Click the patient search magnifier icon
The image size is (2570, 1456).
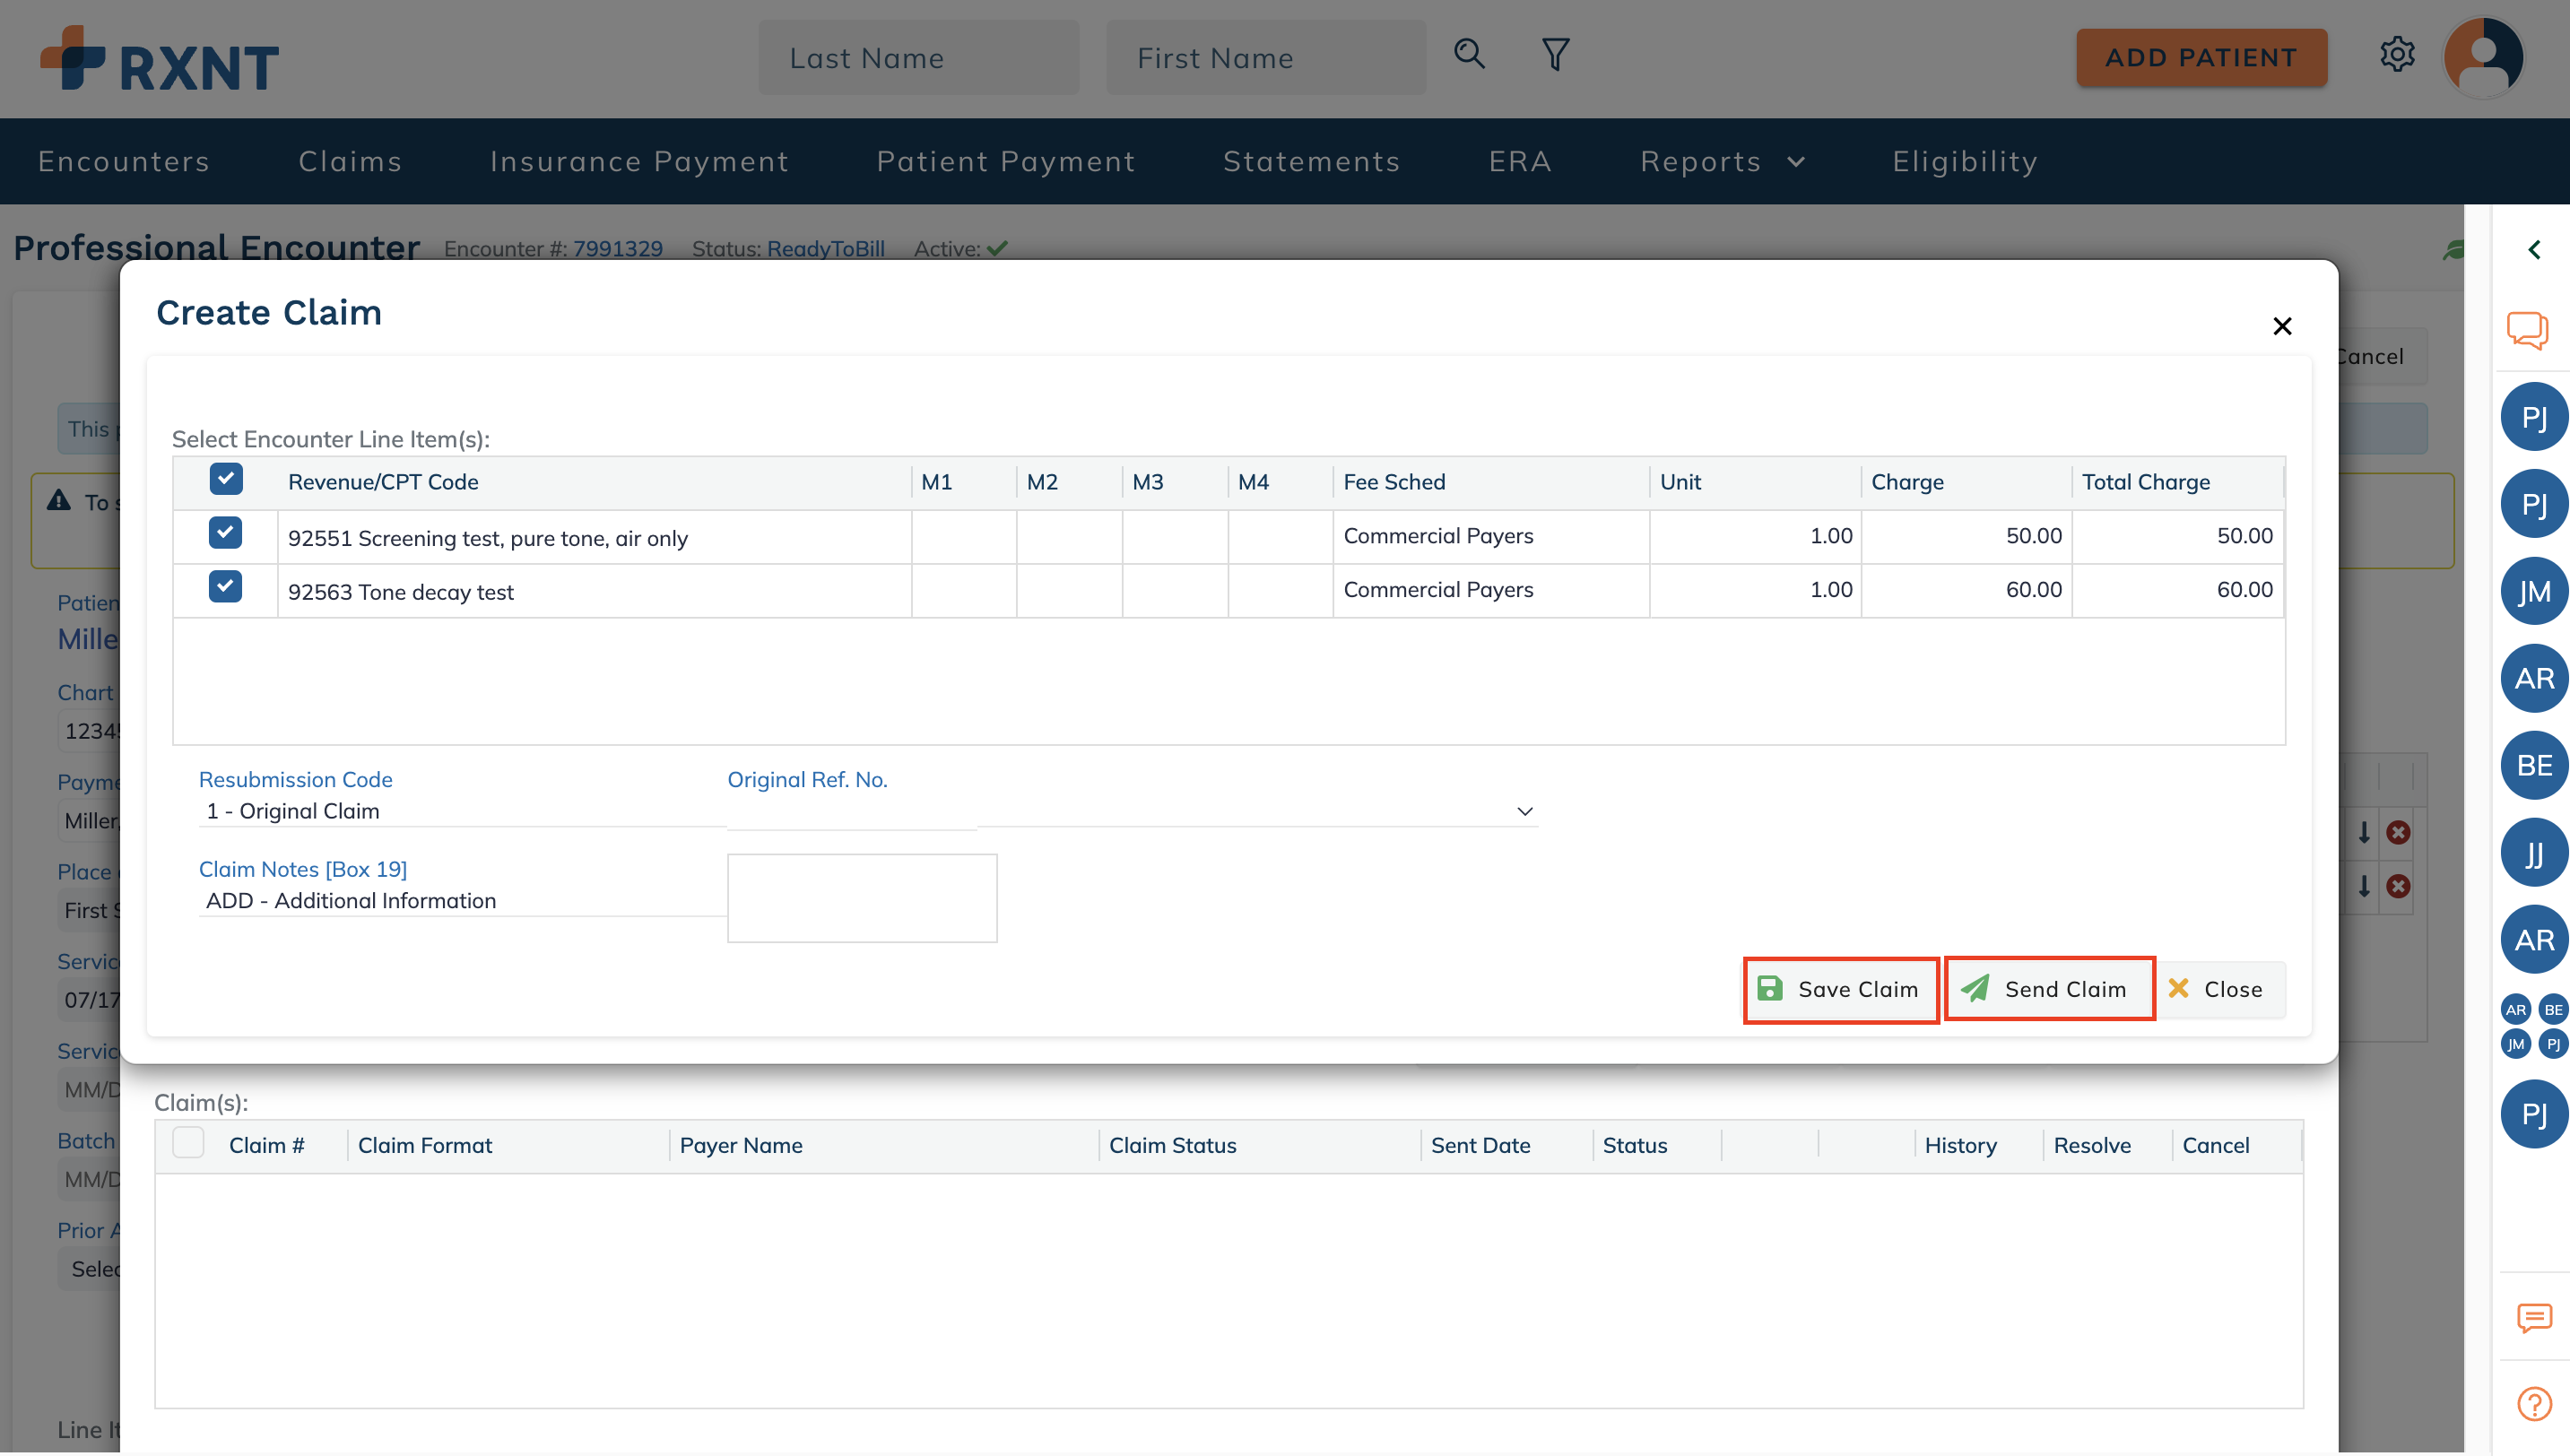pyautogui.click(x=1469, y=54)
